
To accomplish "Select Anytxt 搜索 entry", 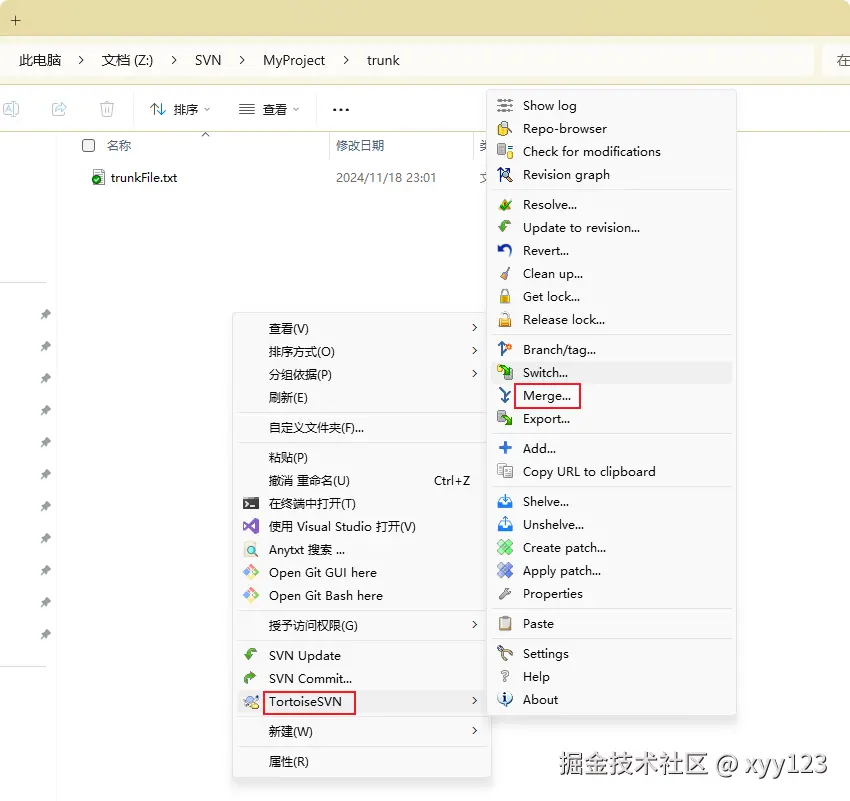I will pyautogui.click(x=361, y=550).
